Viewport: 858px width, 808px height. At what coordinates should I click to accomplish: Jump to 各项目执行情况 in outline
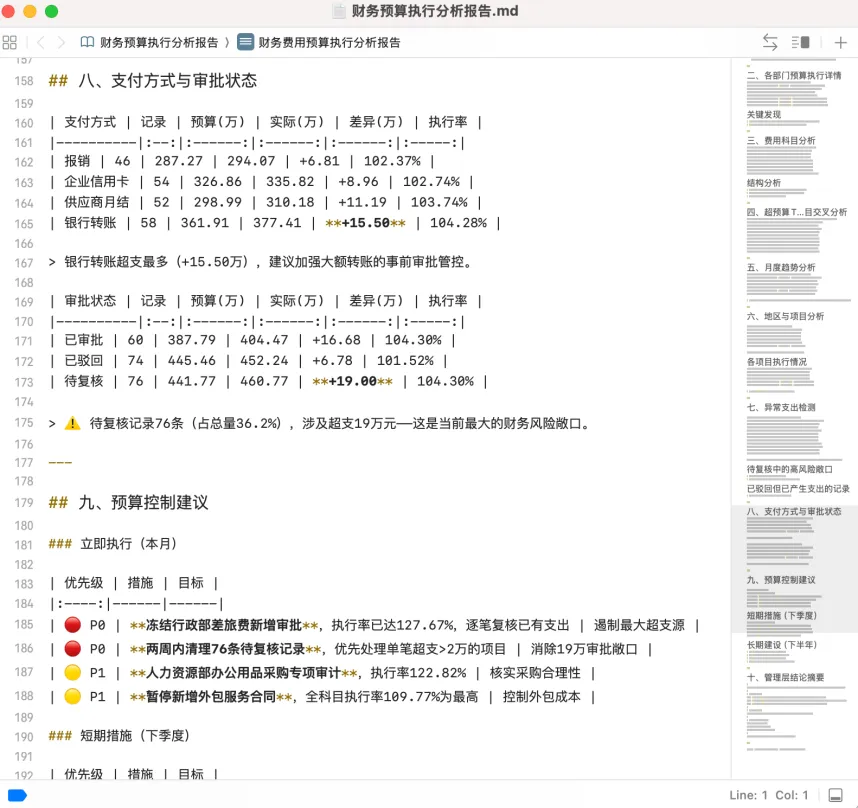point(776,362)
